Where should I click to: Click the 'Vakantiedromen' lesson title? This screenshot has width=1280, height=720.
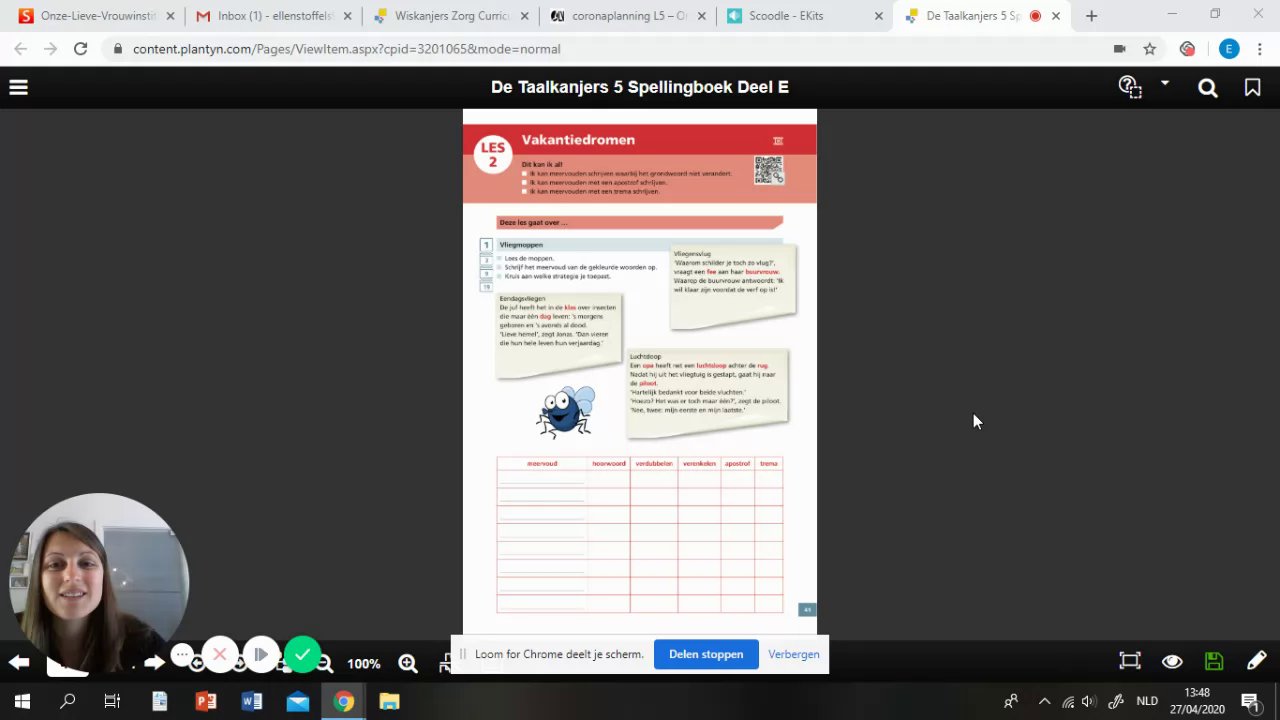click(x=578, y=140)
